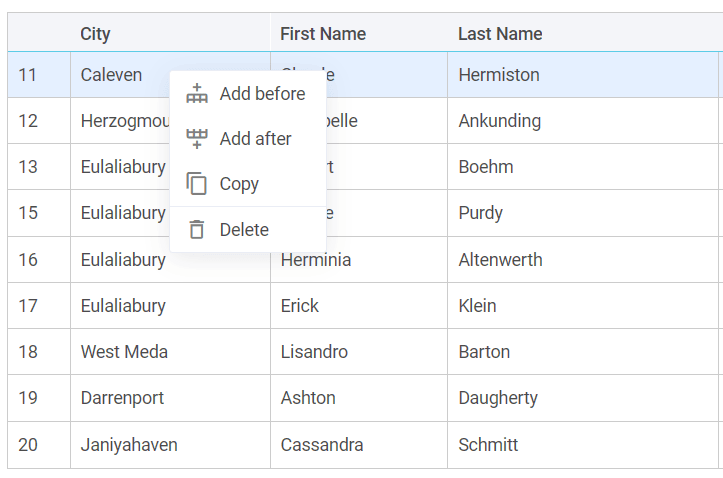Click the Daugherty last name cell
The image size is (723, 478).
[497, 398]
